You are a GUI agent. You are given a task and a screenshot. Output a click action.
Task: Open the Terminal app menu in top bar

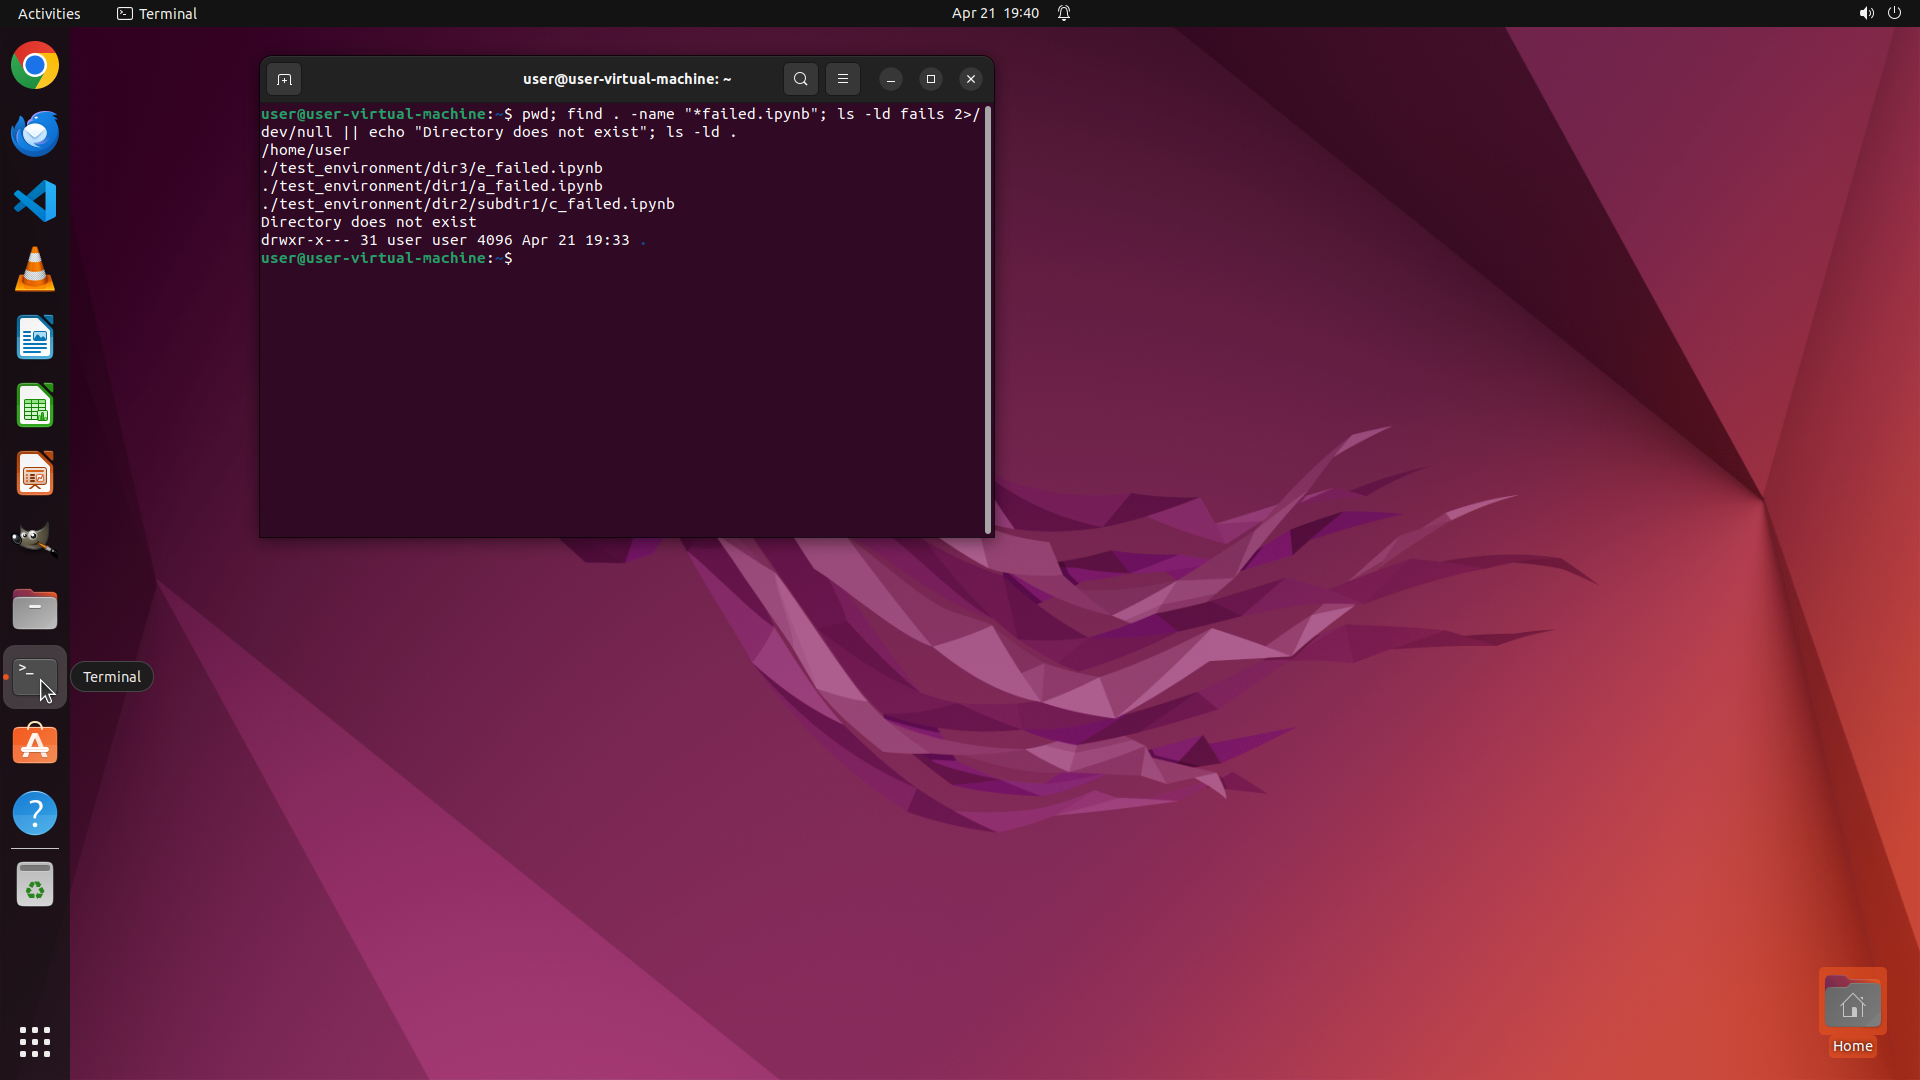point(157,13)
